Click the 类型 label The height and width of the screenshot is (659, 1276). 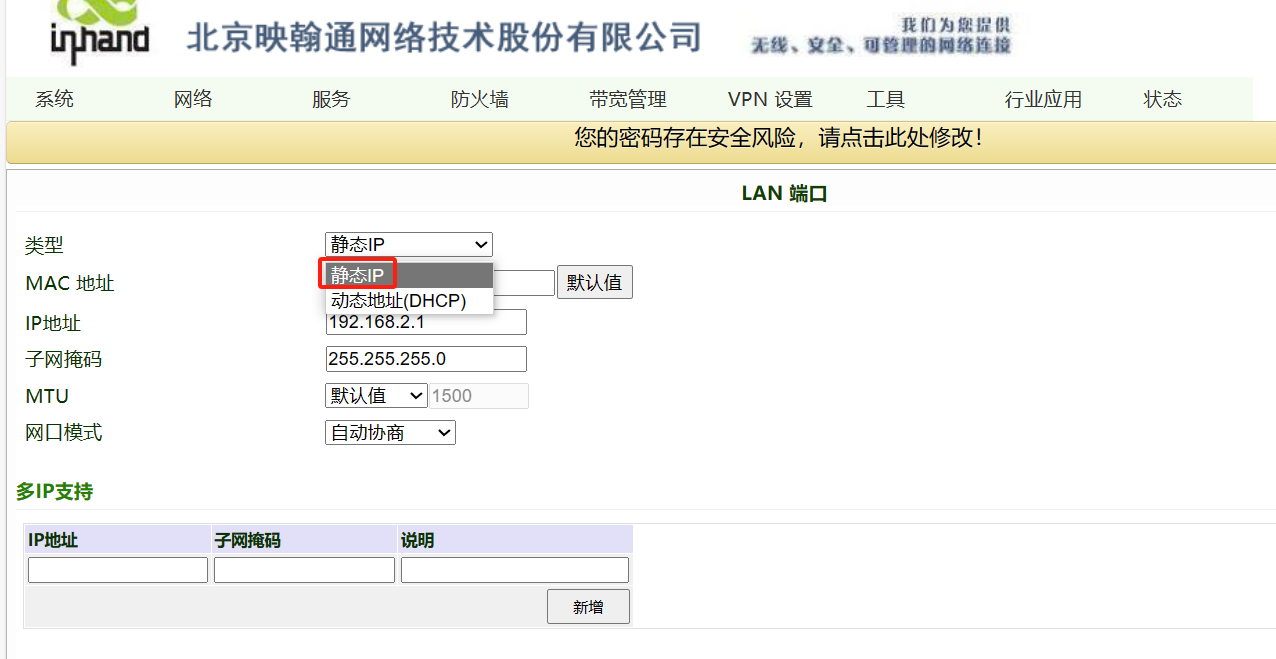(44, 245)
